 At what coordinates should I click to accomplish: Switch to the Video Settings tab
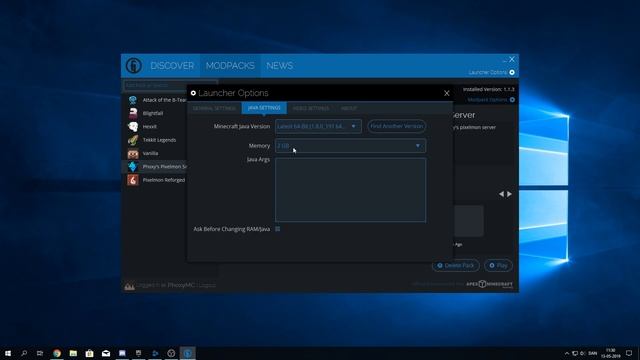(x=311, y=108)
